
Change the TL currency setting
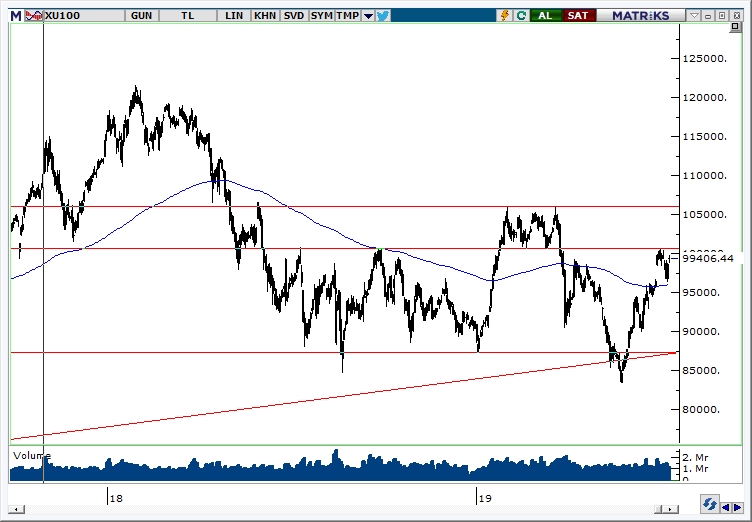click(x=188, y=16)
